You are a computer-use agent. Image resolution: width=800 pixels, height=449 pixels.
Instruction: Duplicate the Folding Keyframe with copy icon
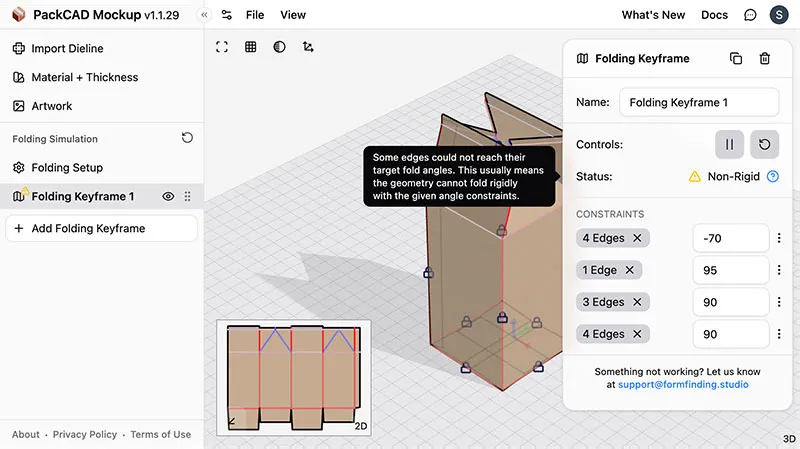point(736,59)
